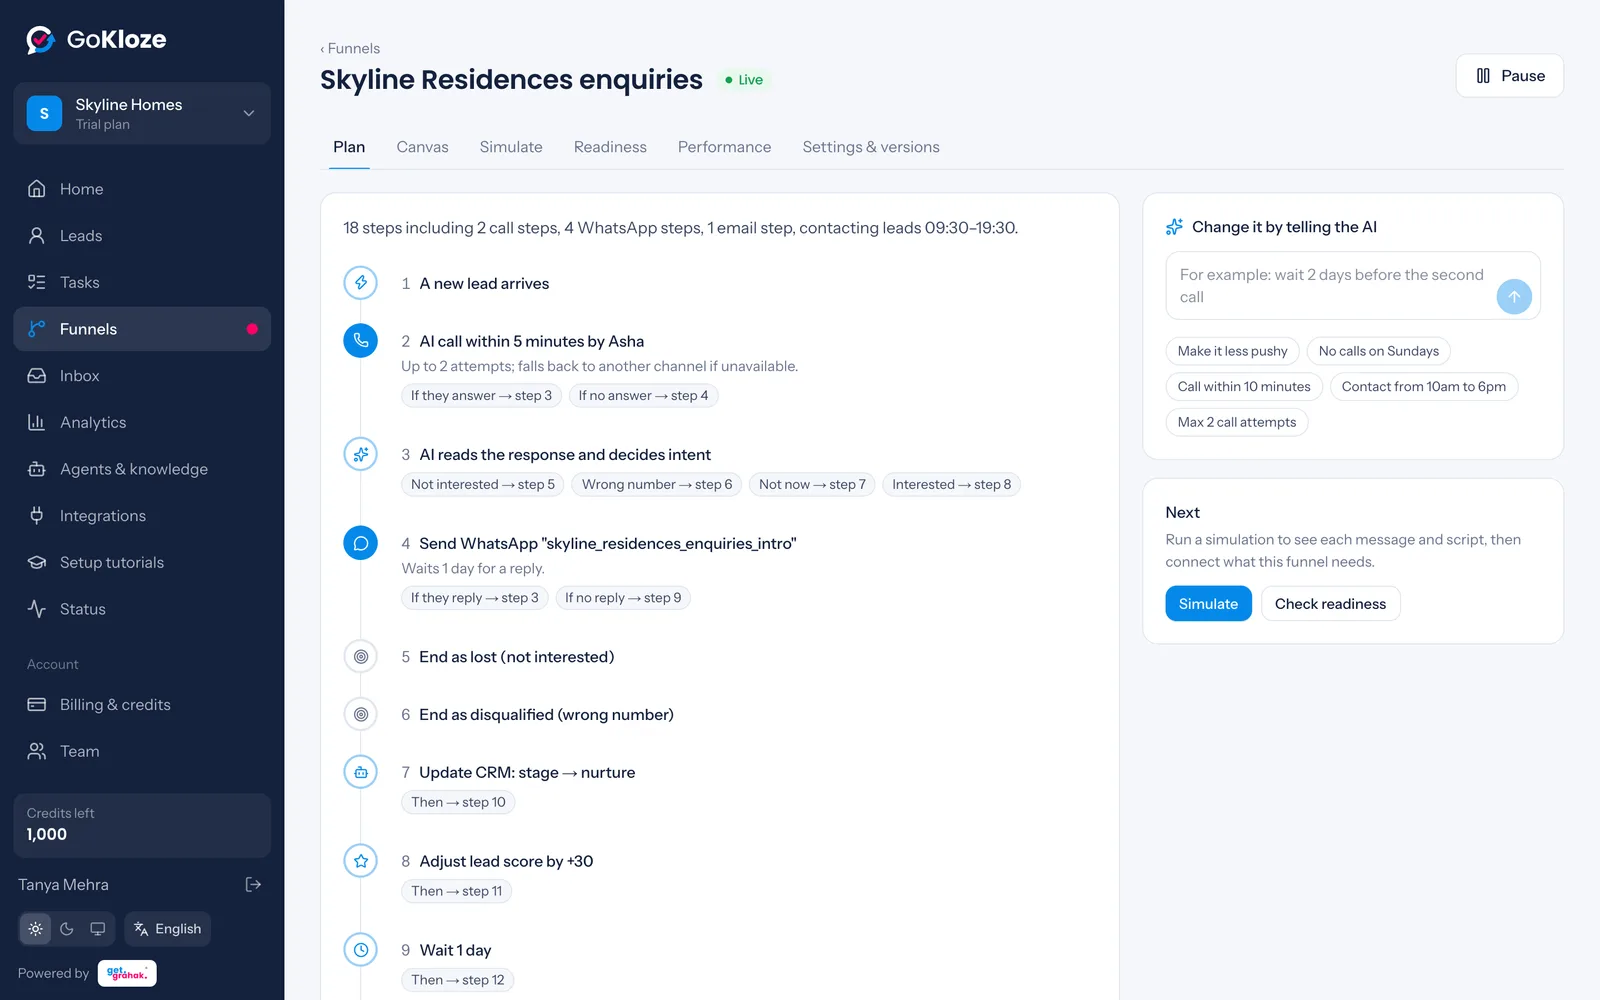This screenshot has height=1000, width=1600.
Task: Pause the funnel
Action: pyautogui.click(x=1510, y=76)
